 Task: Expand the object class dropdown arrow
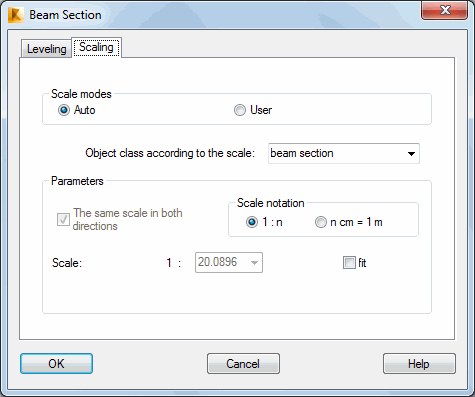pos(411,154)
